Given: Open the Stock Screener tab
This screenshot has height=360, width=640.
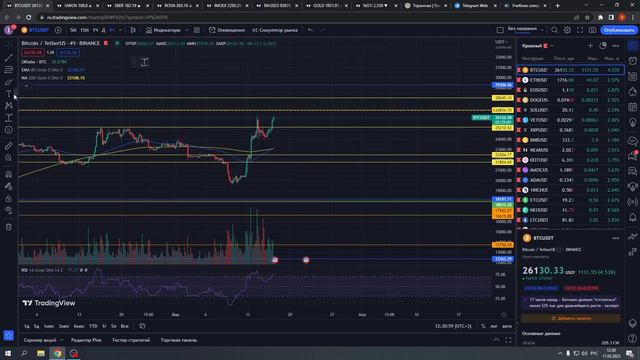Looking at the screenshot, I should (x=40, y=340).
